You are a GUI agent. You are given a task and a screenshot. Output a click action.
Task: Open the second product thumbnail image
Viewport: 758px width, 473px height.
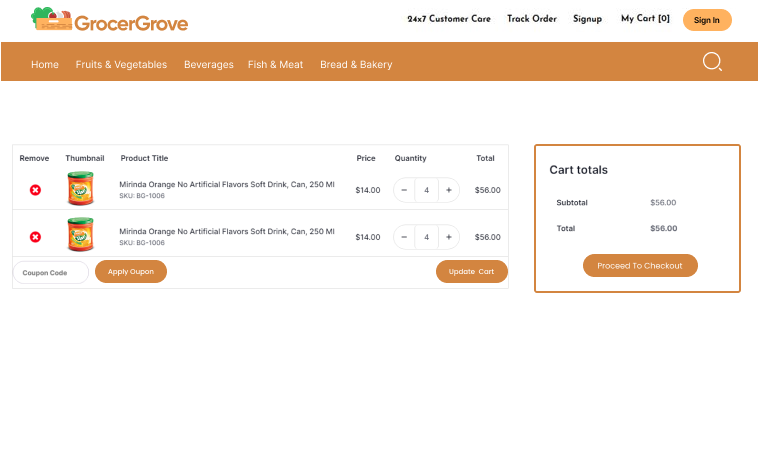click(x=80, y=235)
